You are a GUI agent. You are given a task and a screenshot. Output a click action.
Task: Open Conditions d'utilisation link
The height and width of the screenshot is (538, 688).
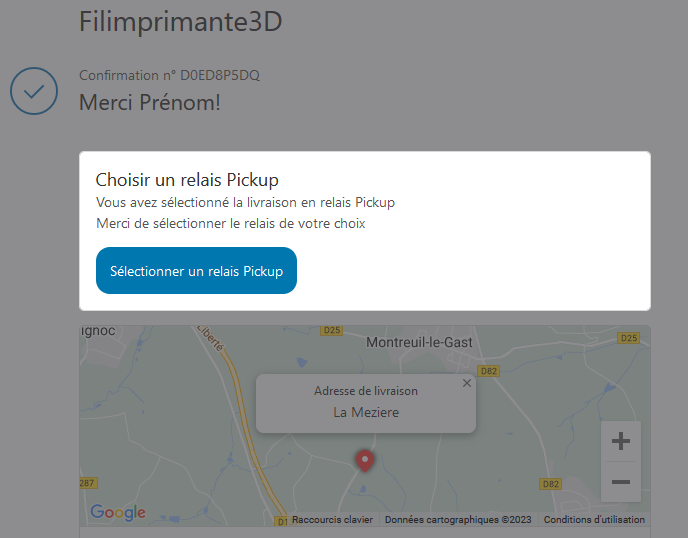(594, 520)
